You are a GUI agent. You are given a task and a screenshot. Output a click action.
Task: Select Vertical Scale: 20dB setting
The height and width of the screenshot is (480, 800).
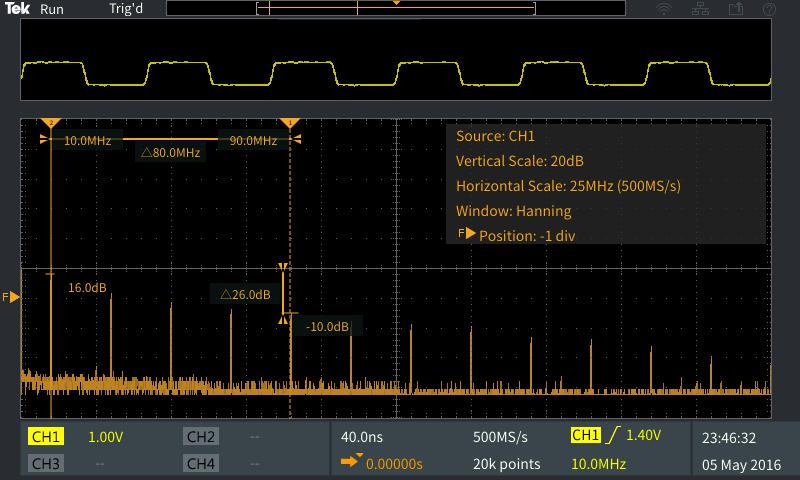pos(519,161)
